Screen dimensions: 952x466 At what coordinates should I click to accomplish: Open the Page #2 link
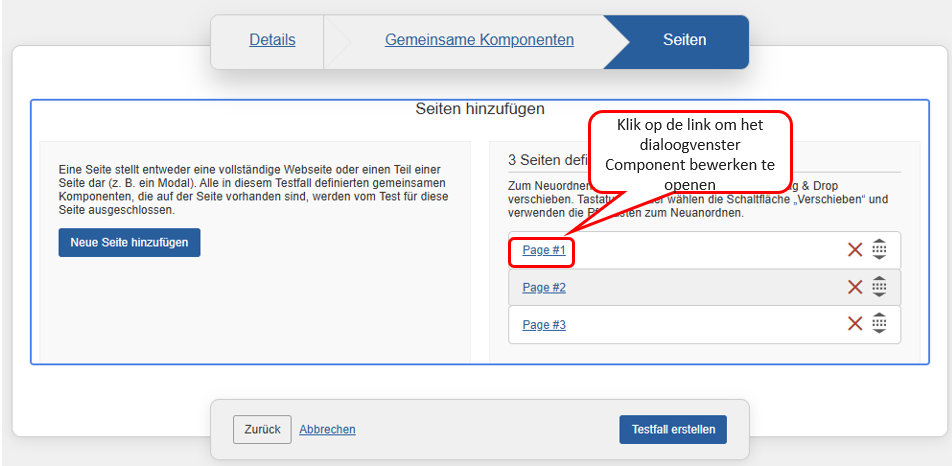544,288
